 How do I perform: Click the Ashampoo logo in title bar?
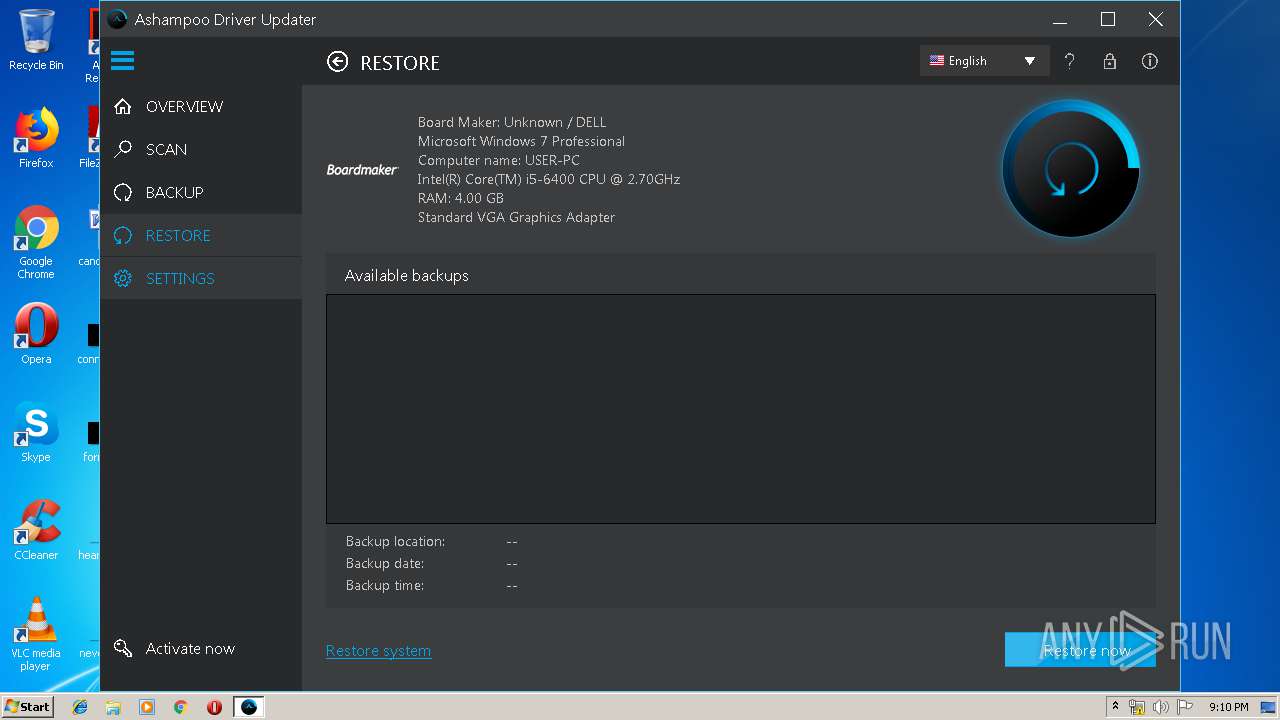[x=117, y=19]
